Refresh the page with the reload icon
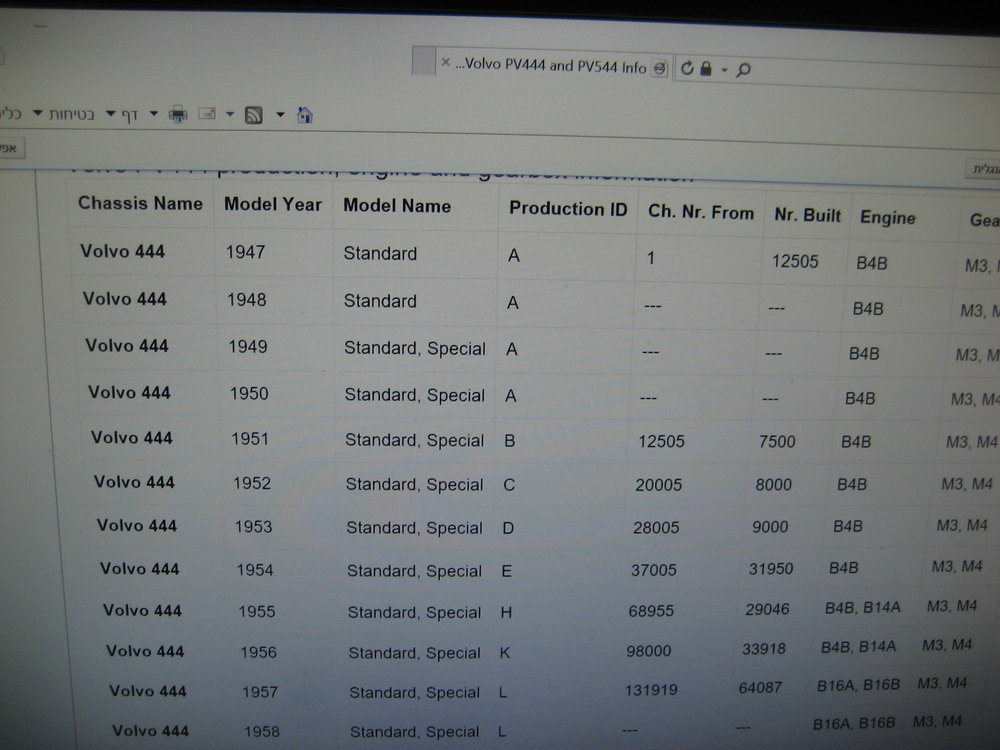1000x750 pixels. point(687,68)
